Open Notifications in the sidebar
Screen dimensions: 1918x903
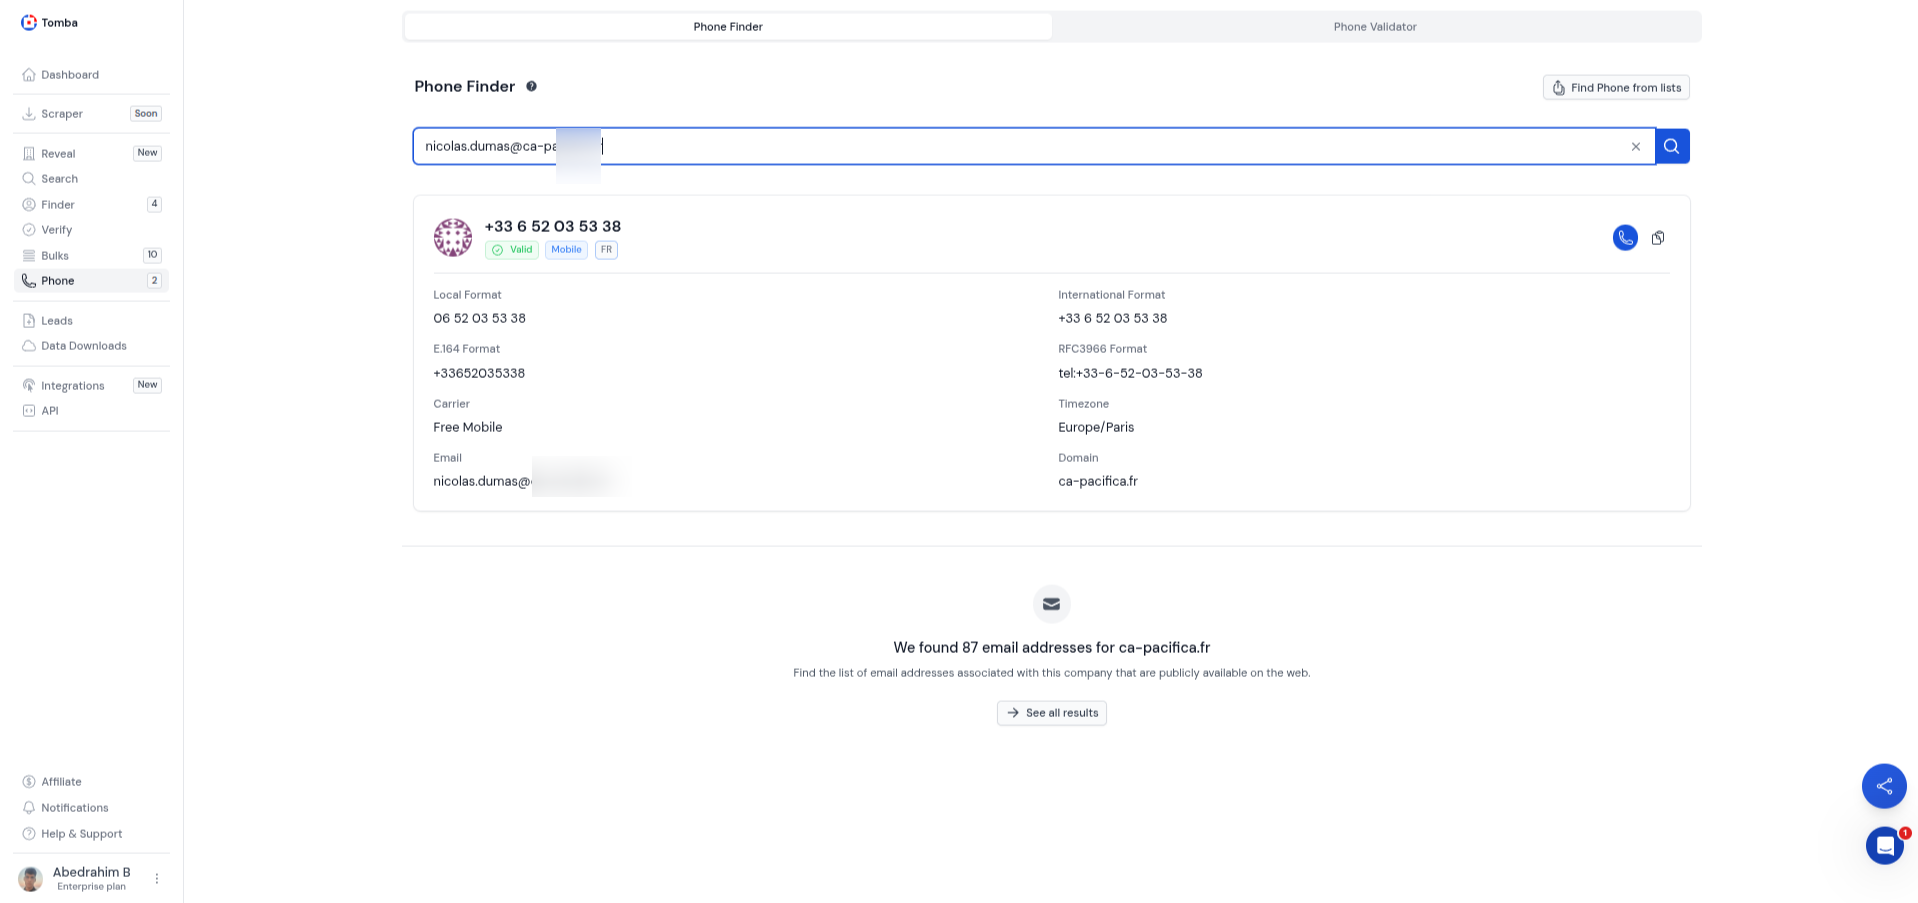(74, 808)
